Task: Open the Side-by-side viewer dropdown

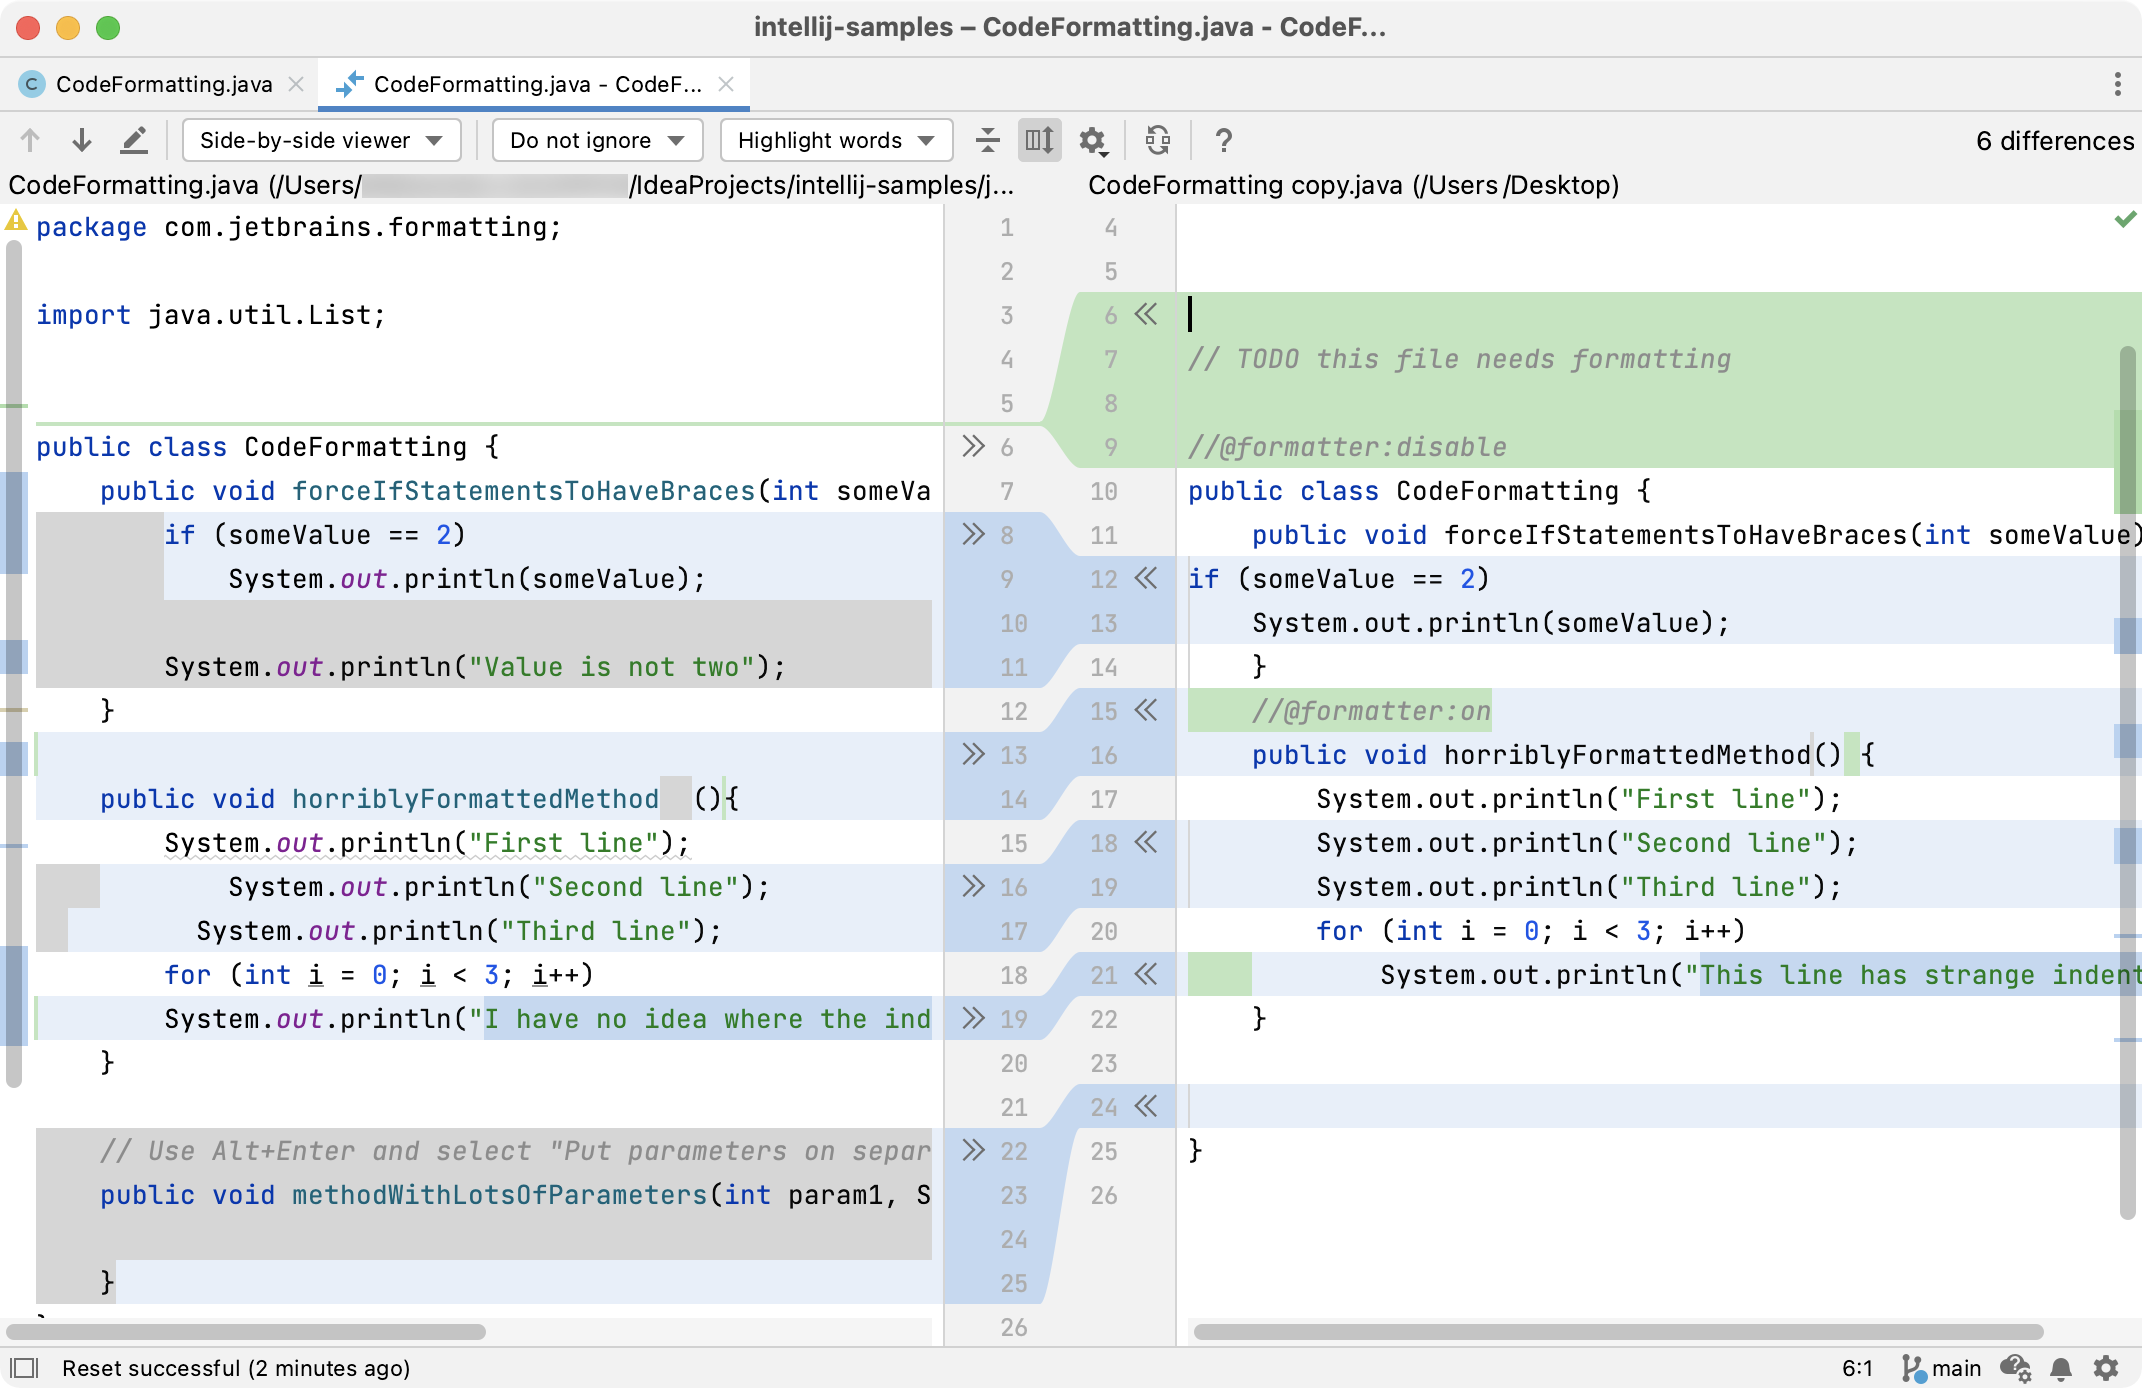Action: tap(314, 141)
